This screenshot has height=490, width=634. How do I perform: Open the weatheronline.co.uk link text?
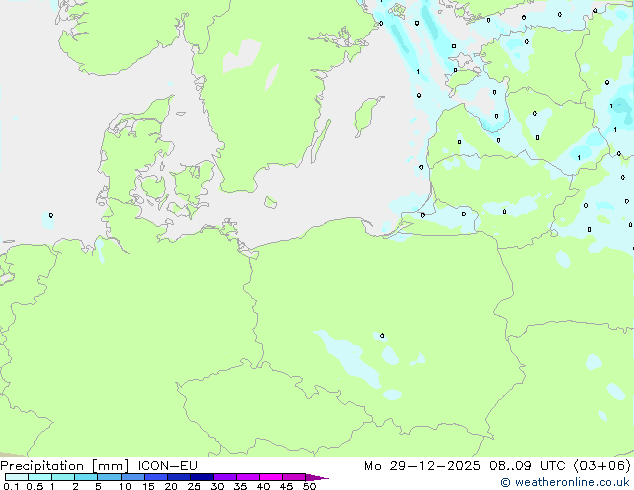572,482
